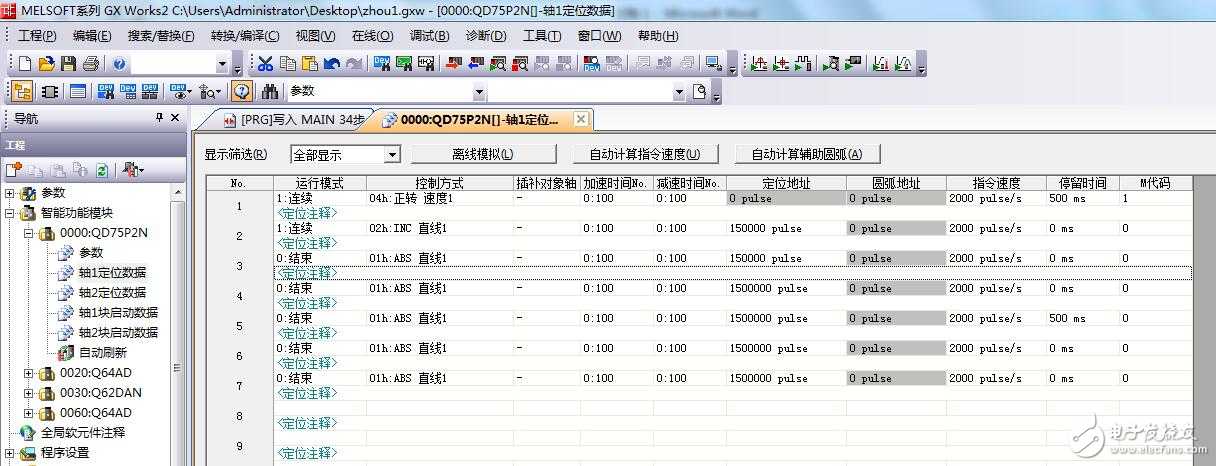Click the Write to PLC red arrow icon
The image size is (1216, 466).
coord(452,63)
